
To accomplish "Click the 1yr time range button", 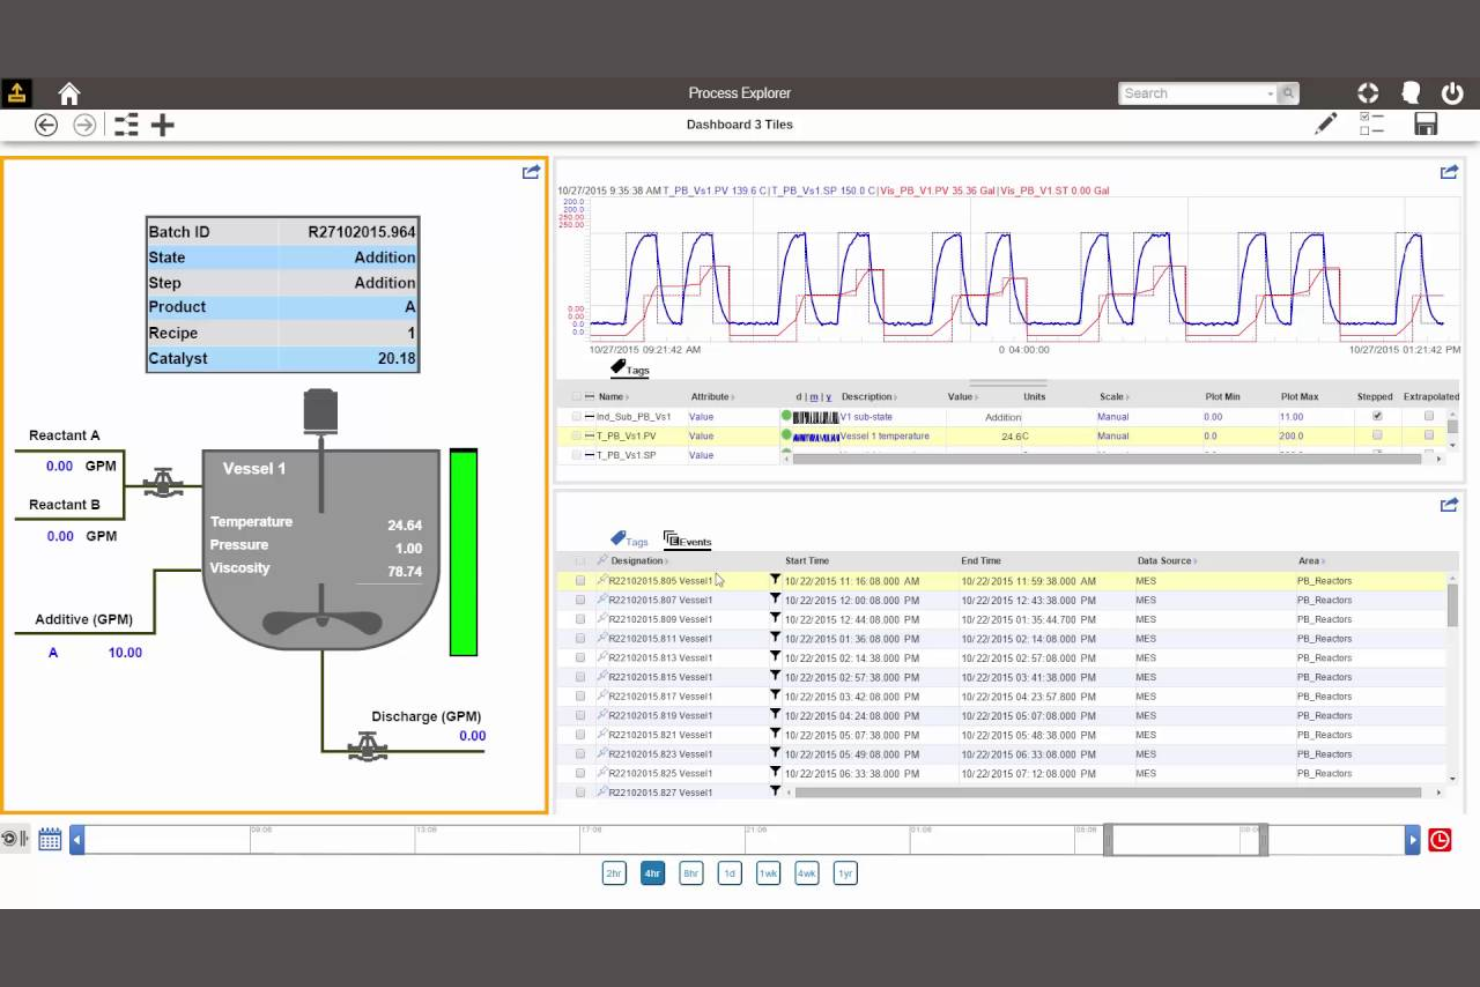I will 845,873.
